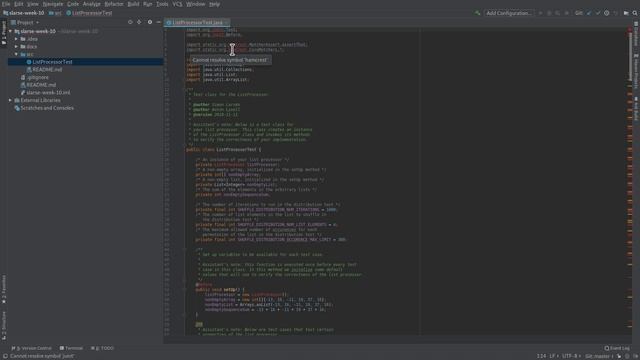Click the Git Commit checkmark icon
Screen dimensions: 640x360
pos(598,13)
